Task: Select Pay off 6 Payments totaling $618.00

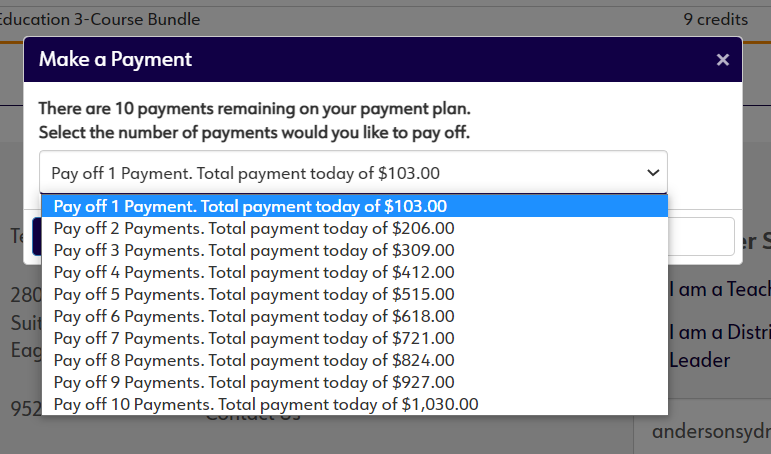Action: [254, 316]
